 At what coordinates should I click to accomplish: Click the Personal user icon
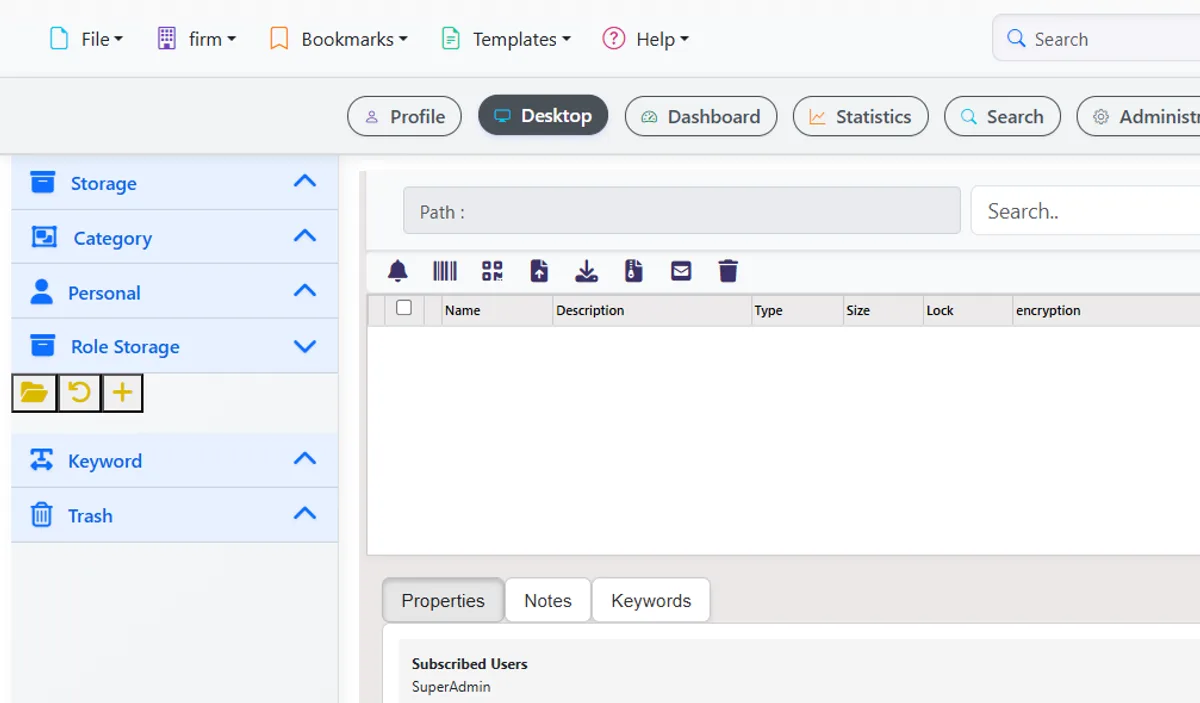42,292
